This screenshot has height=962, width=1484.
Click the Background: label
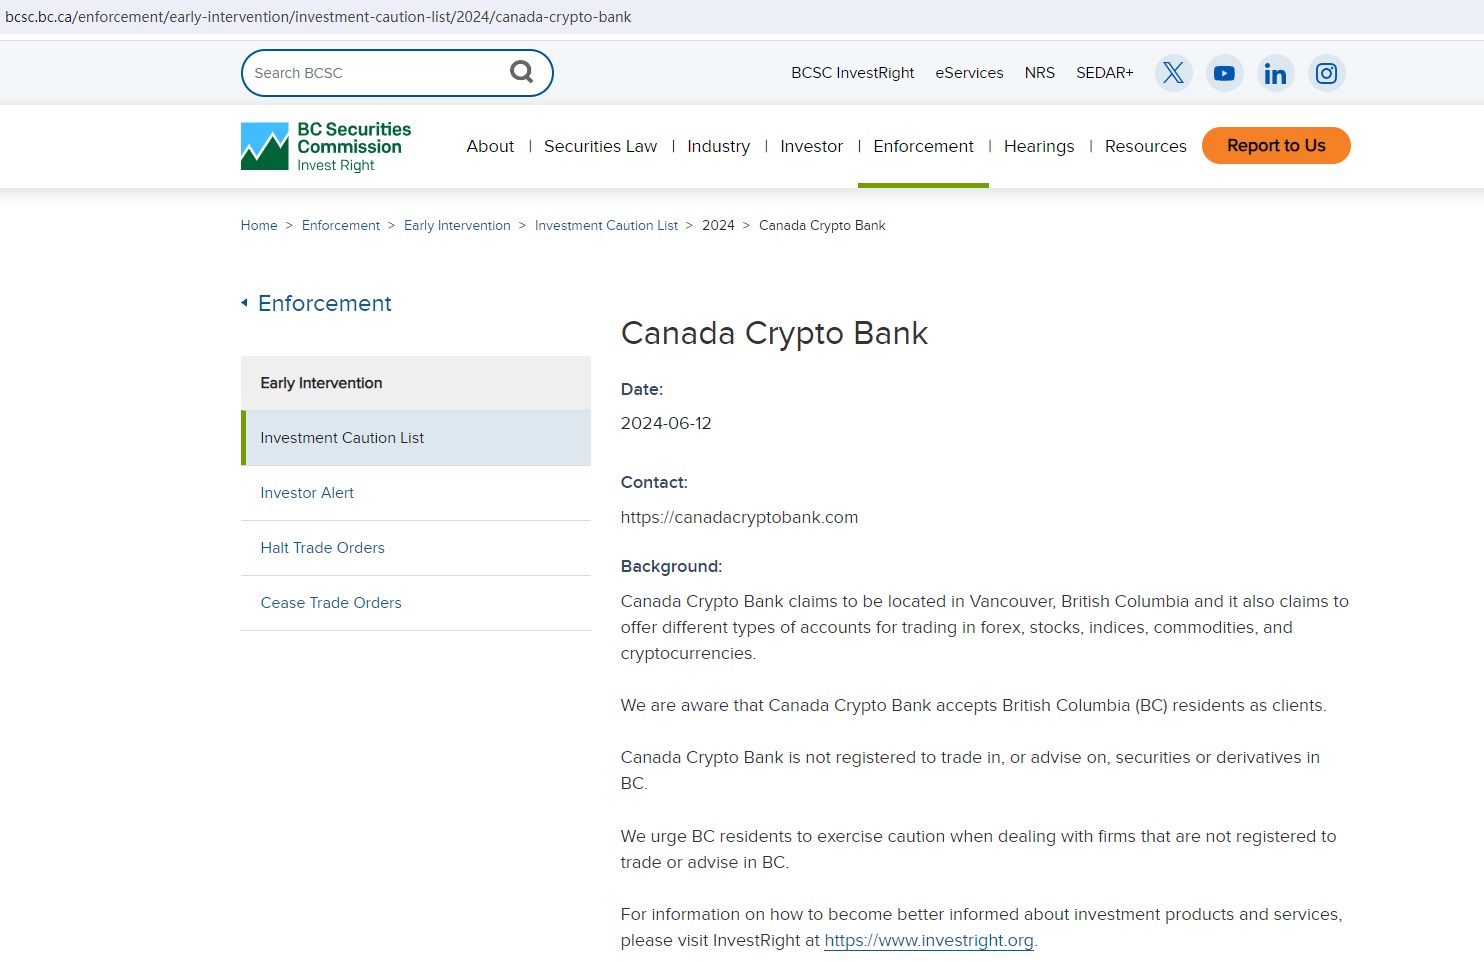pos(671,566)
